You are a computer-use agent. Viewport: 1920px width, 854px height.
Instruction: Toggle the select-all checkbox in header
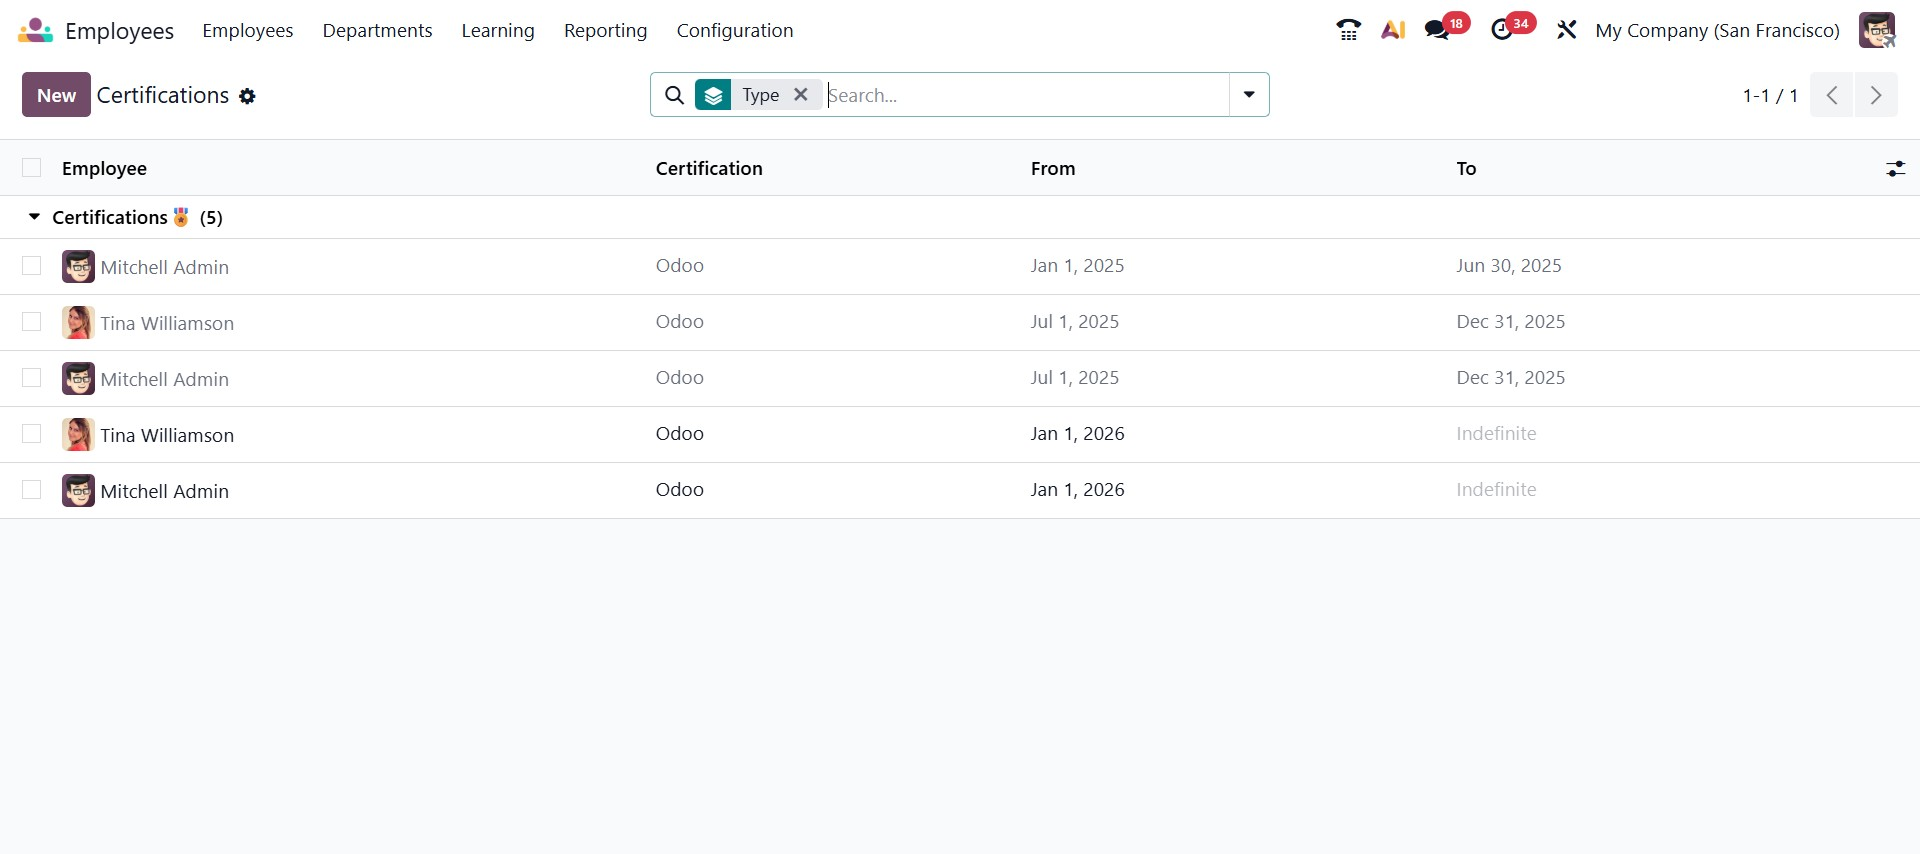pos(32,168)
